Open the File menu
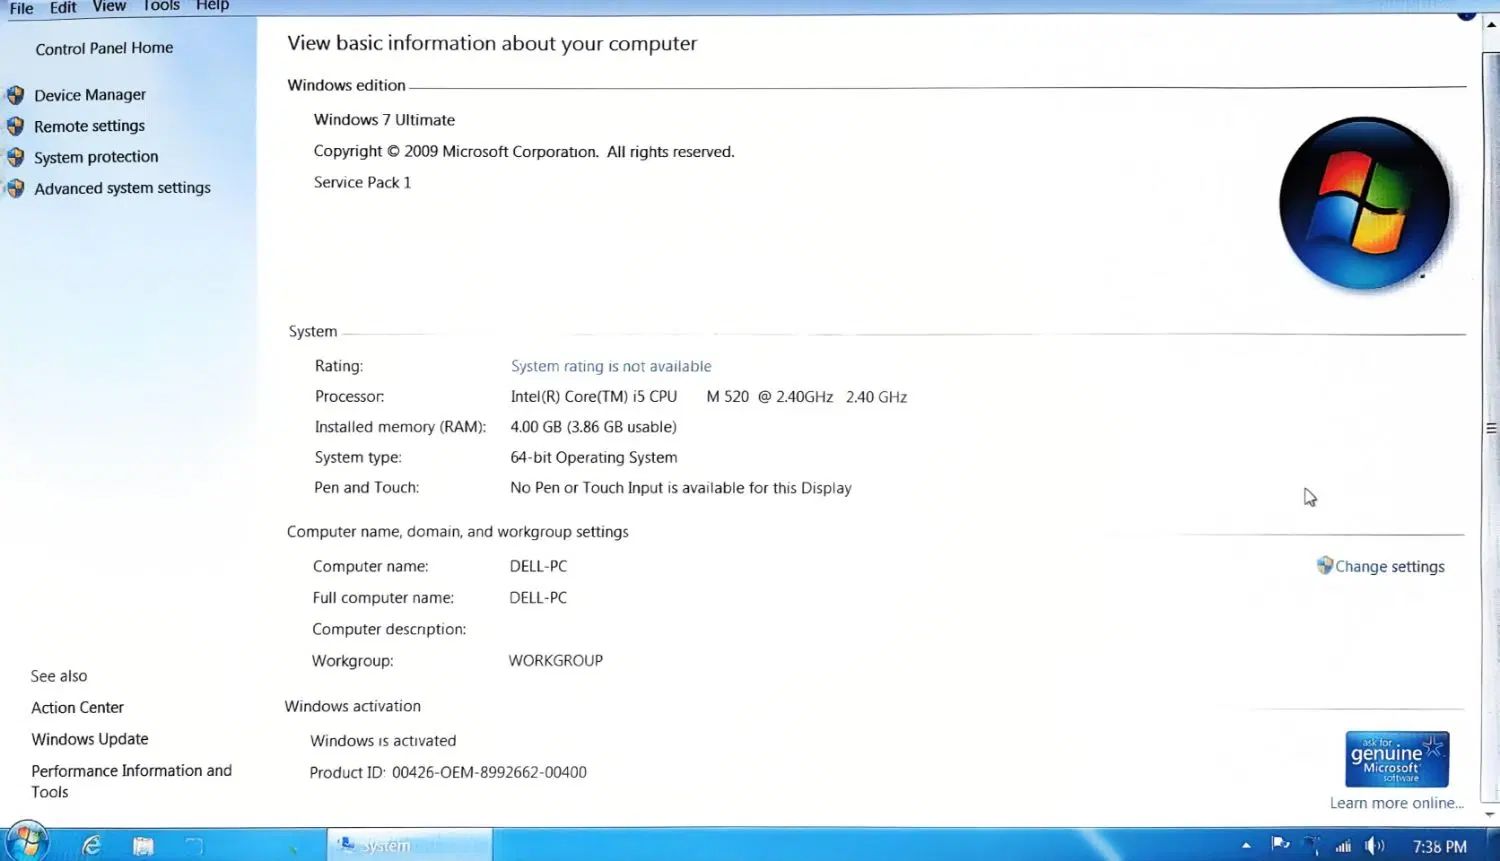The height and width of the screenshot is (861, 1500). coord(21,8)
